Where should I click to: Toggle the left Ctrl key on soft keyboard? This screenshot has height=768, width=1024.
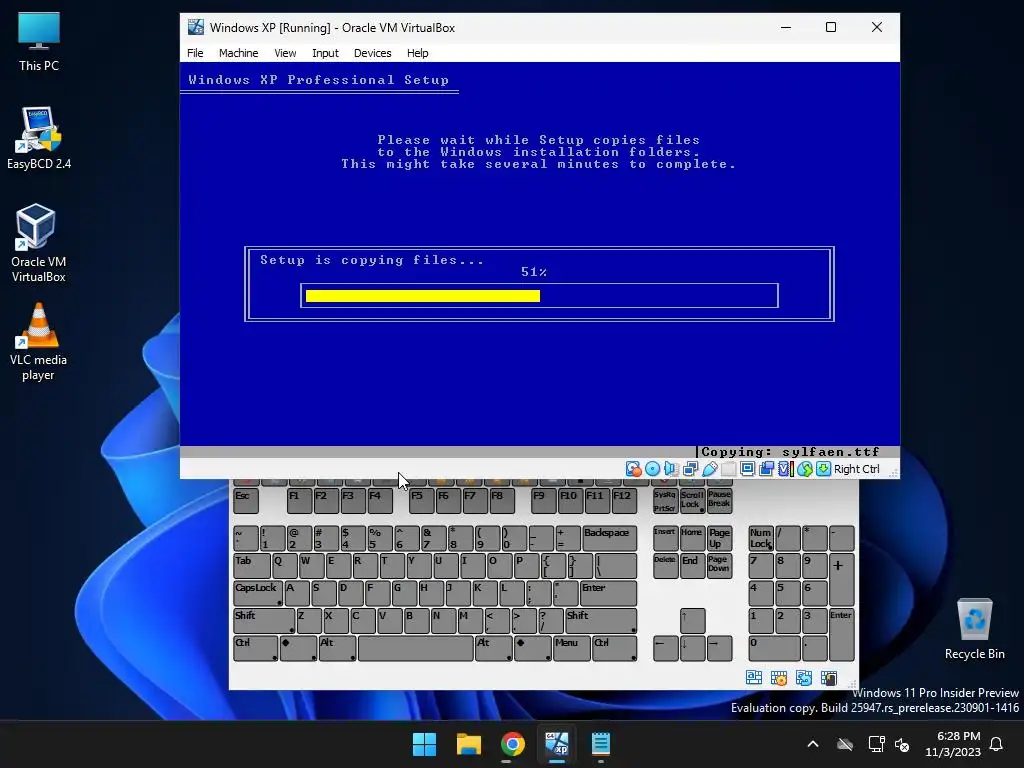255,648
